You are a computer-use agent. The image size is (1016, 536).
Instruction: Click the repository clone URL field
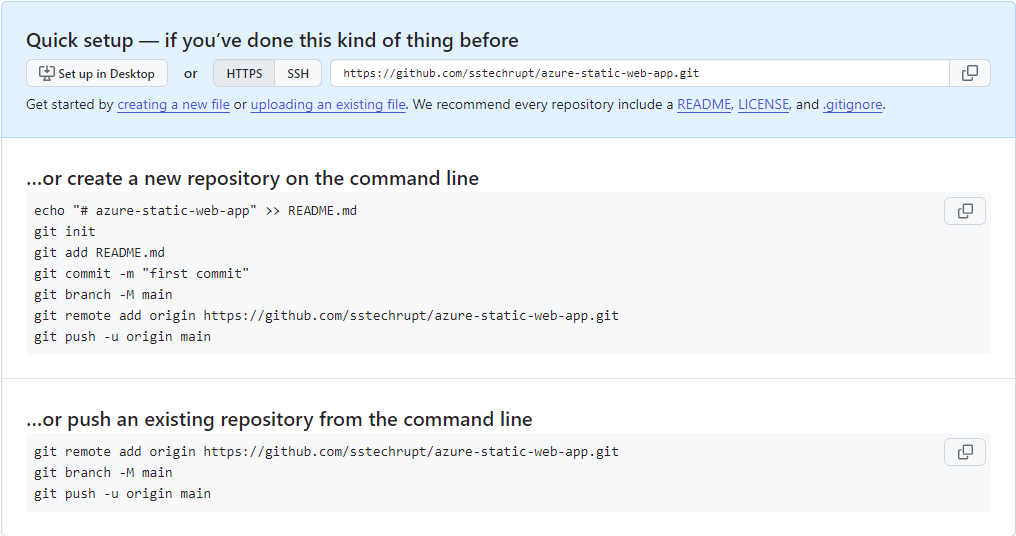click(640, 73)
